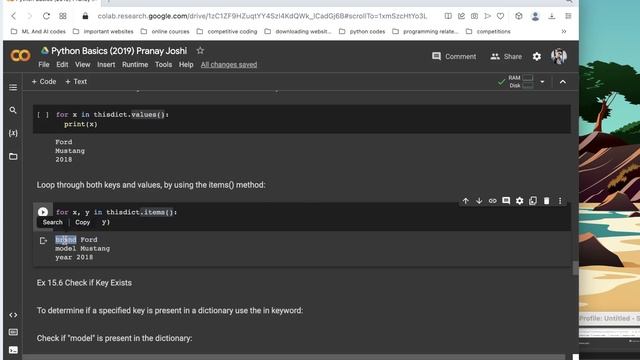Move the selected cell up
The width and height of the screenshot is (640, 360).
(466, 201)
